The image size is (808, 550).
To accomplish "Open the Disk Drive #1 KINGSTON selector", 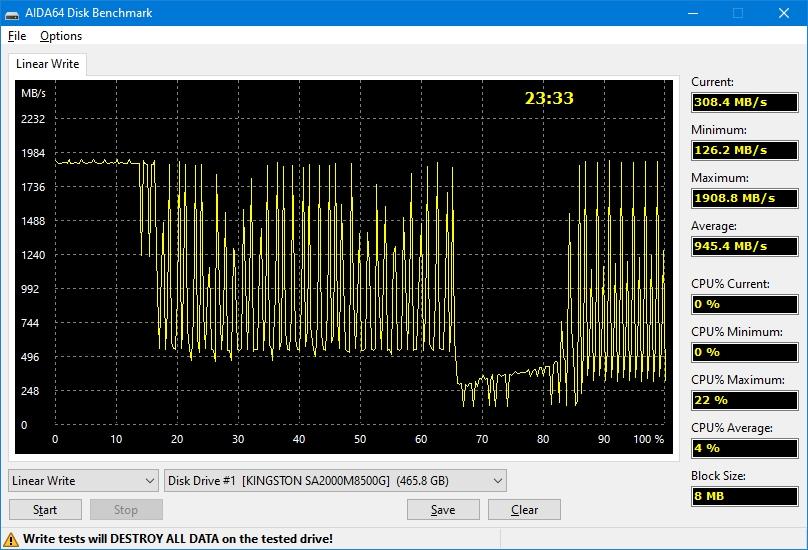I will tap(335, 480).
